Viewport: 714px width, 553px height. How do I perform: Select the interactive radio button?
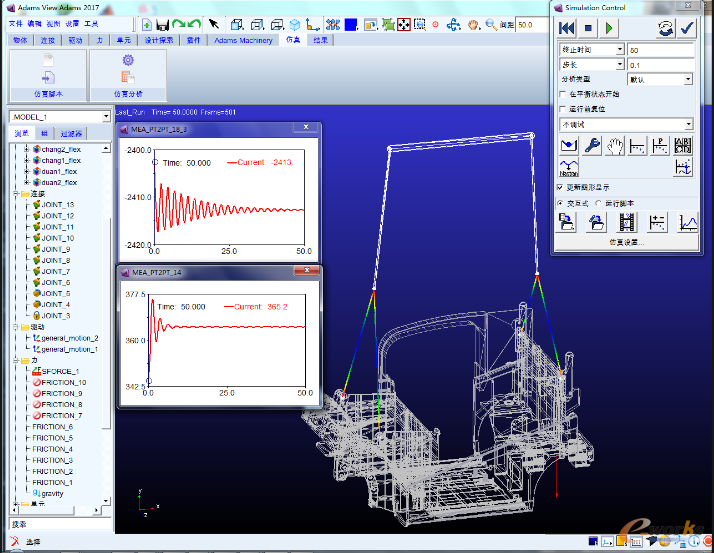561,203
